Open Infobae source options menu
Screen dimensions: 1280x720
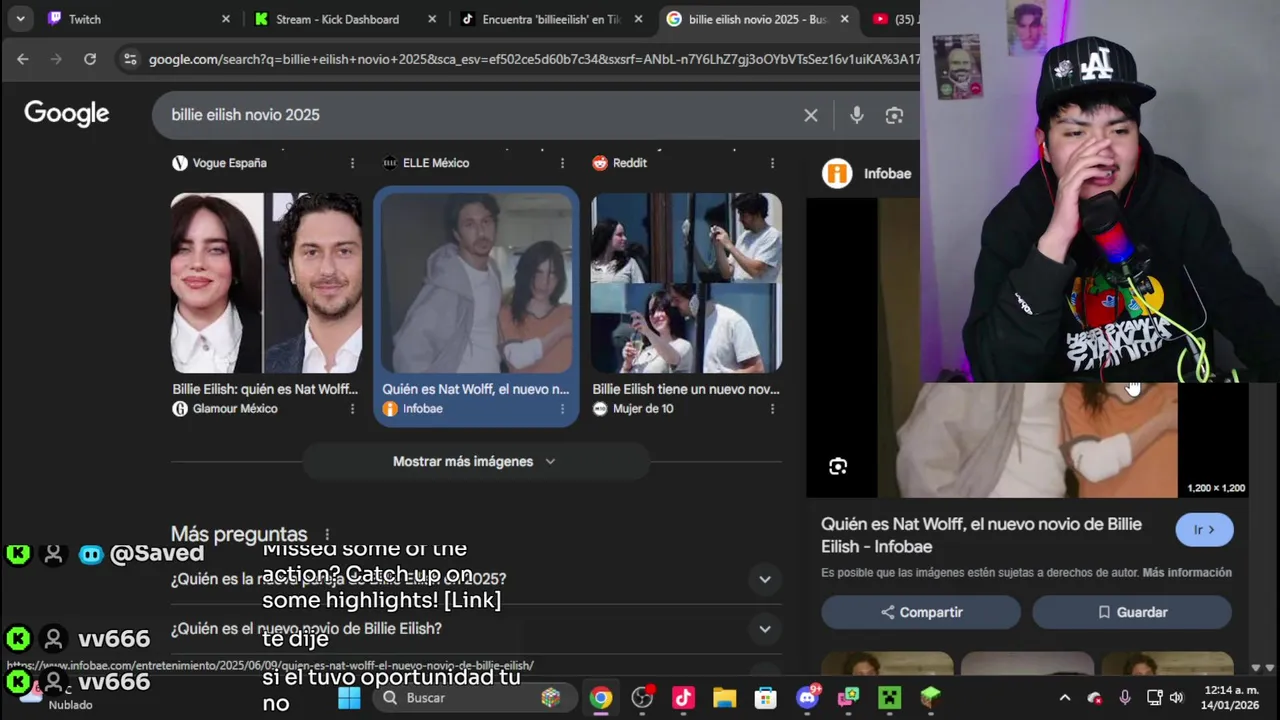coord(562,409)
